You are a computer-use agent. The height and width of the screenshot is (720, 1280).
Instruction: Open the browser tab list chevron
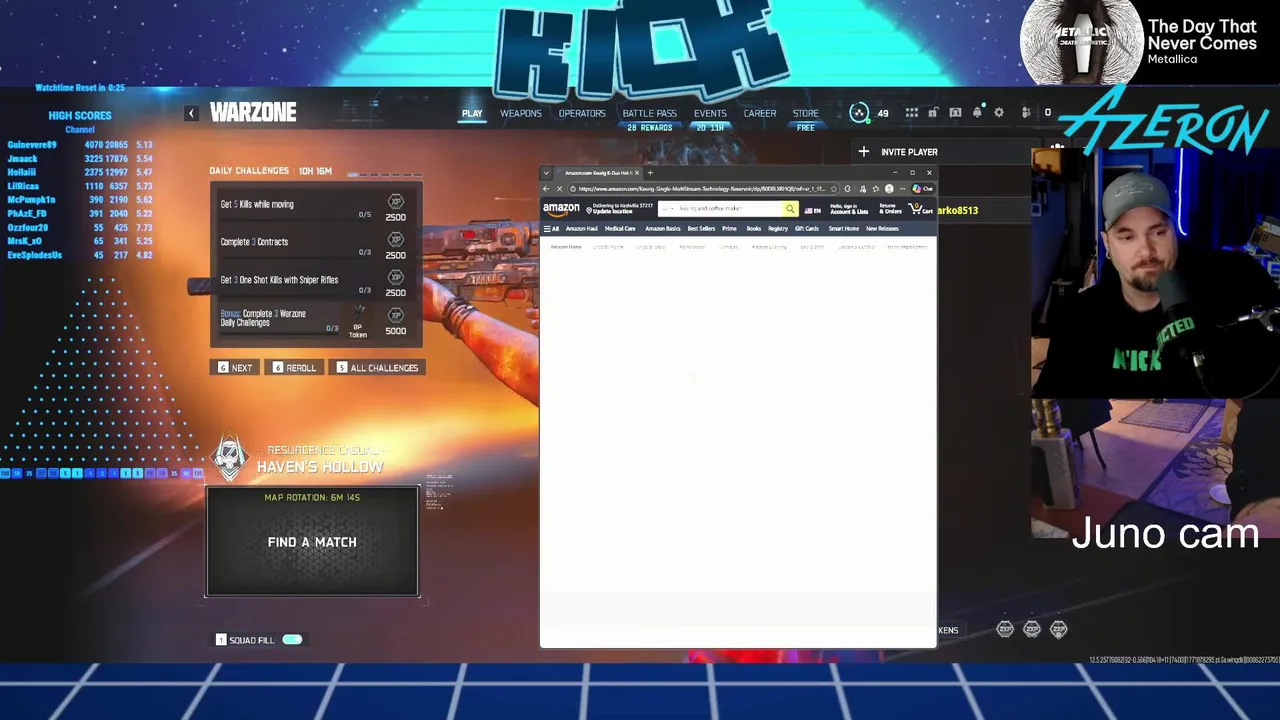546,173
